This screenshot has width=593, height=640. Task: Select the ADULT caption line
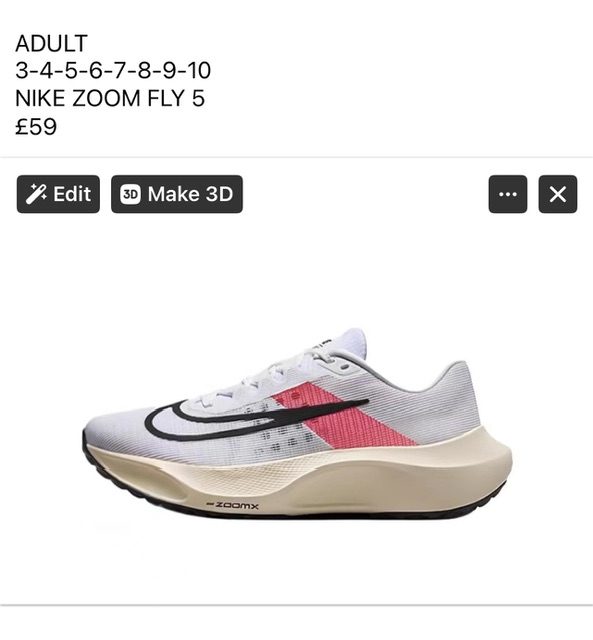coord(51,44)
